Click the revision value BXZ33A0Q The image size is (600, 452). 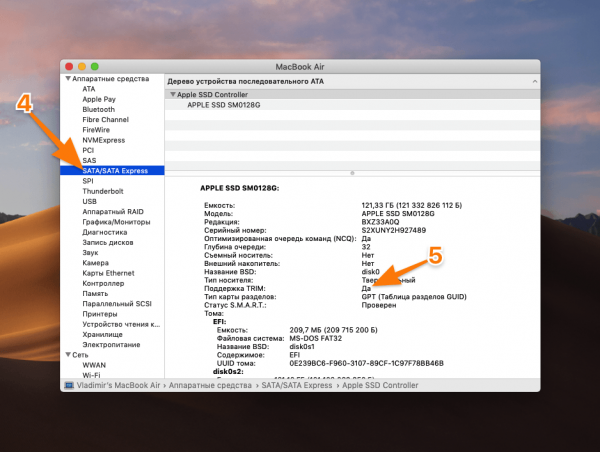(x=380, y=222)
